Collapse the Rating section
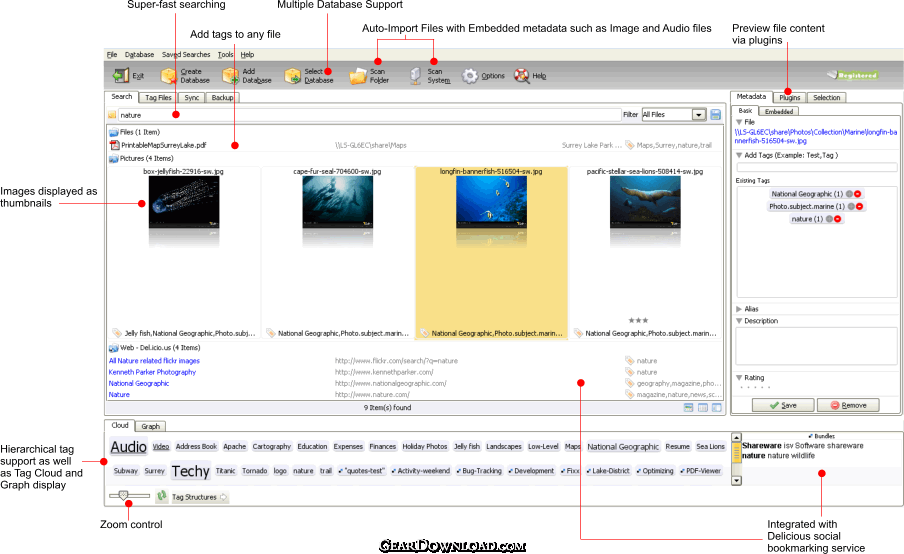Image resolution: width=904 pixels, height=554 pixels. pyautogui.click(x=739, y=378)
